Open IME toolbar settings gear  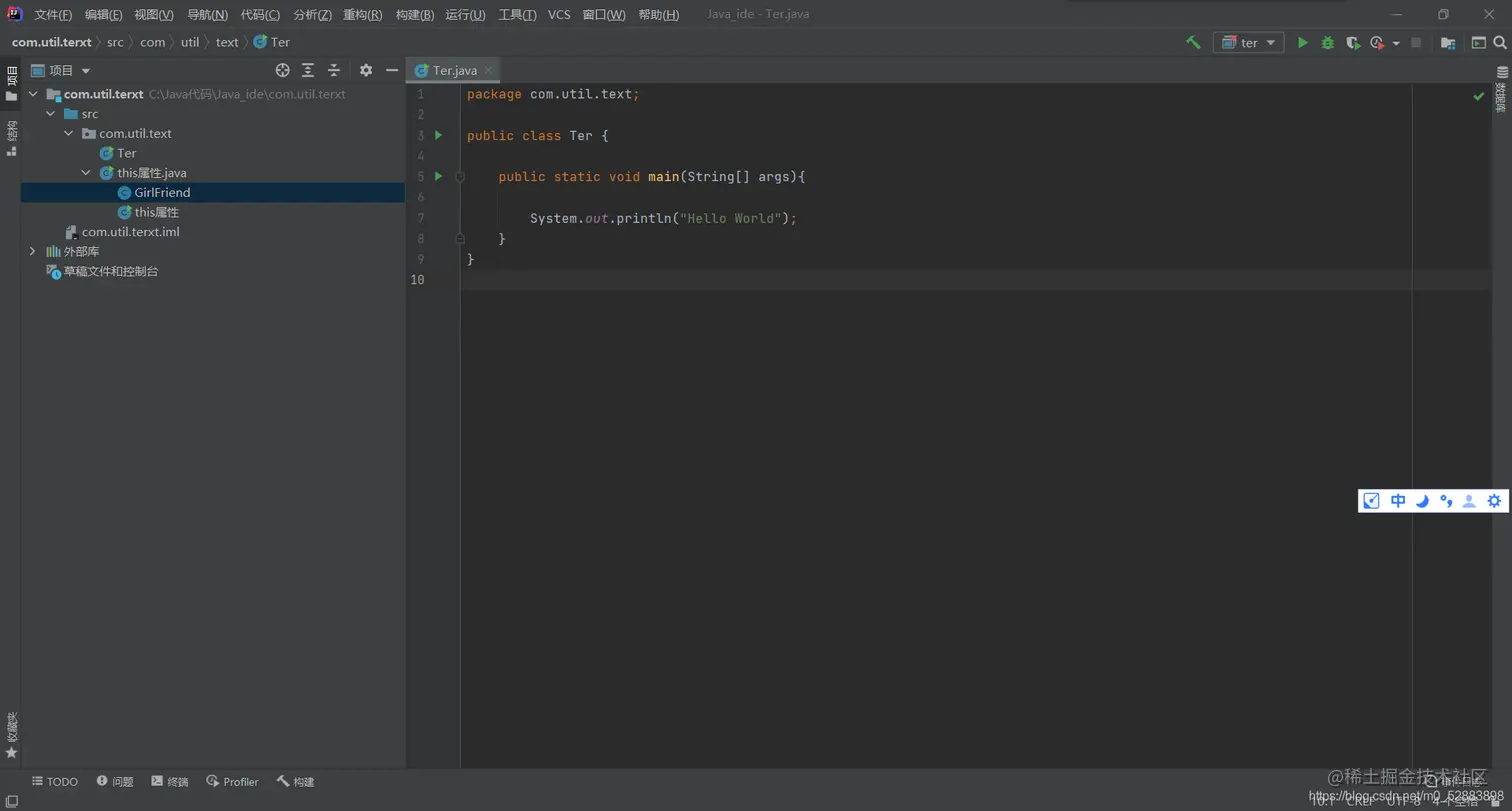pos(1494,501)
